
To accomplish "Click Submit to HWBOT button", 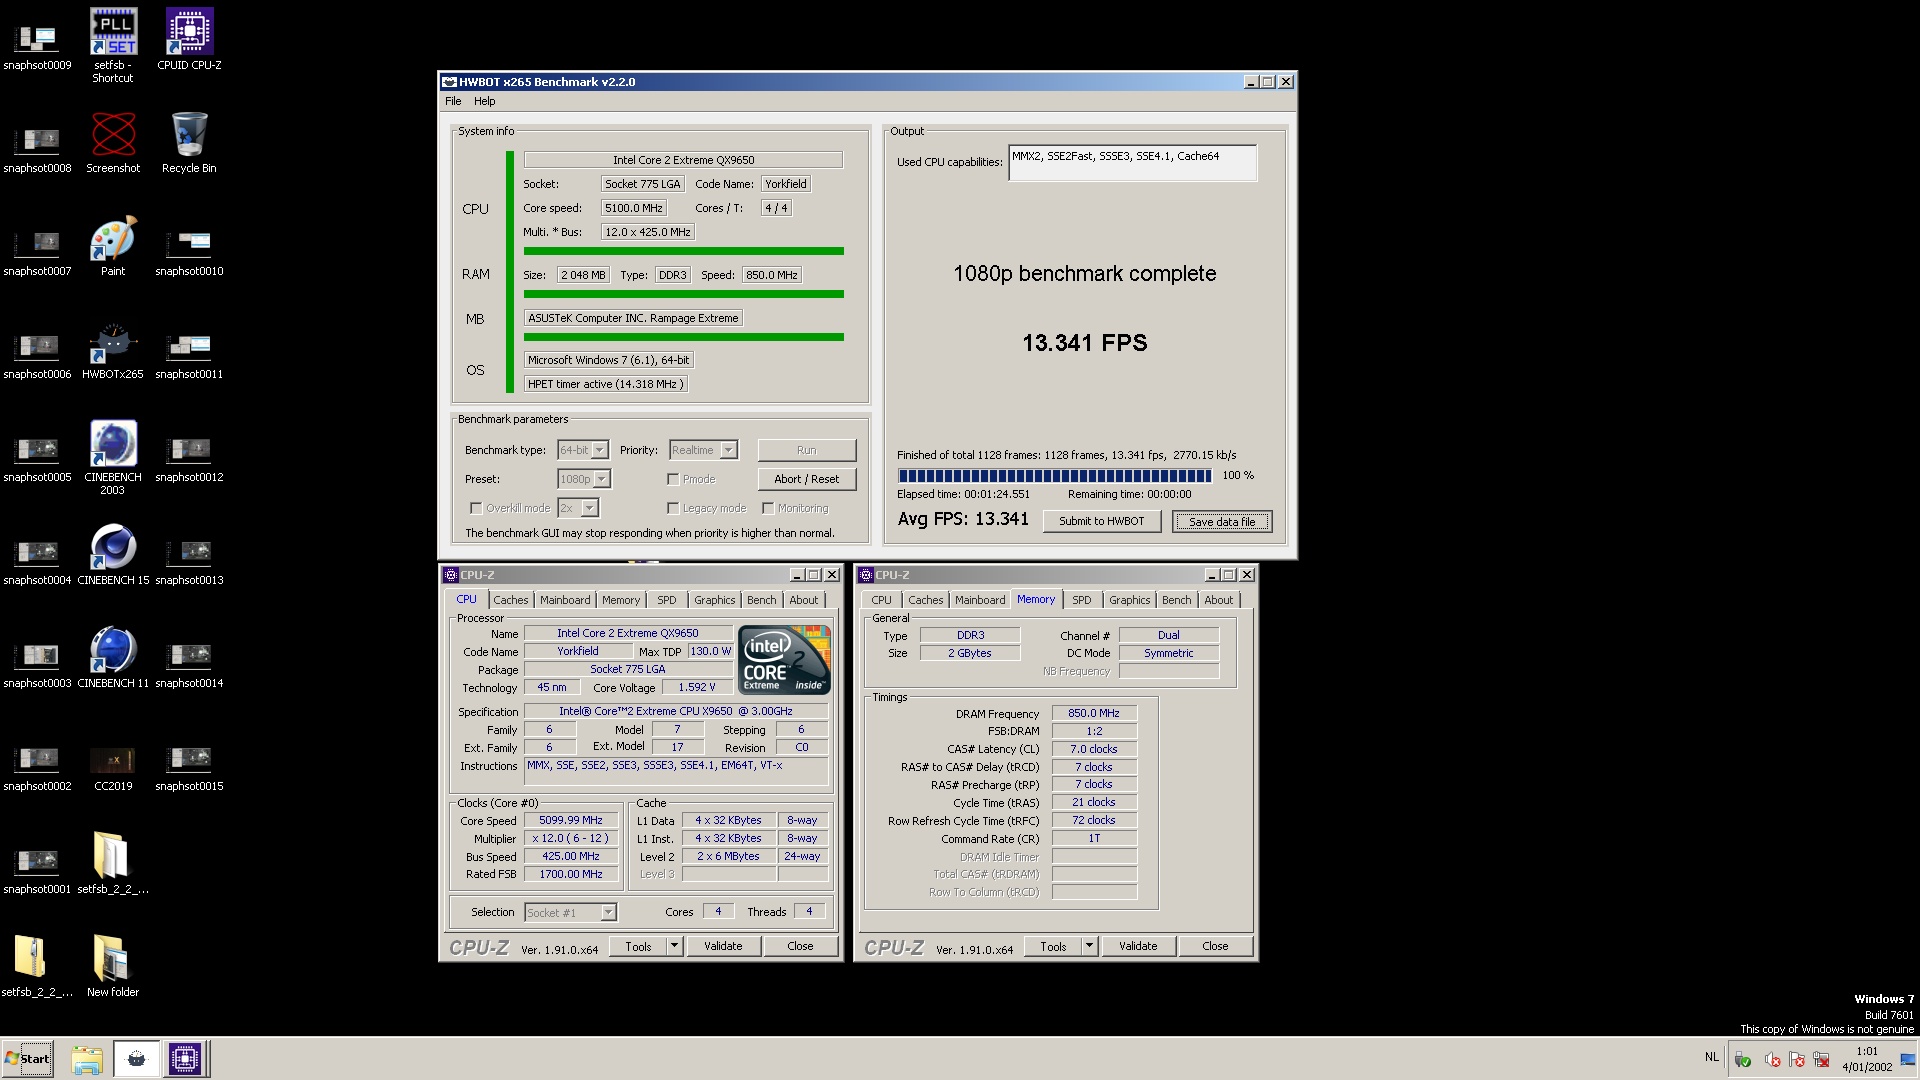I will click(x=1101, y=521).
